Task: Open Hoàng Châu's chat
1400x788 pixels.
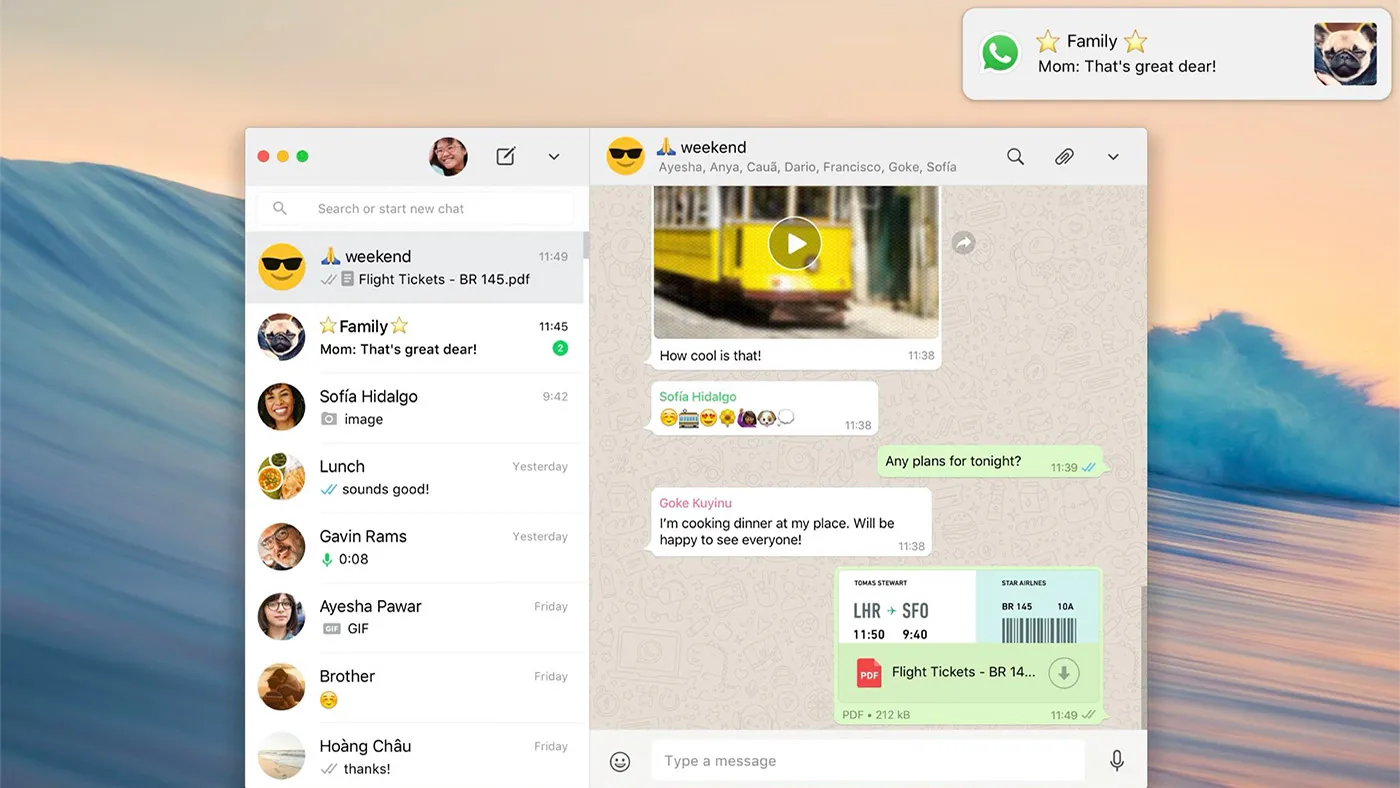Action: pos(415,756)
